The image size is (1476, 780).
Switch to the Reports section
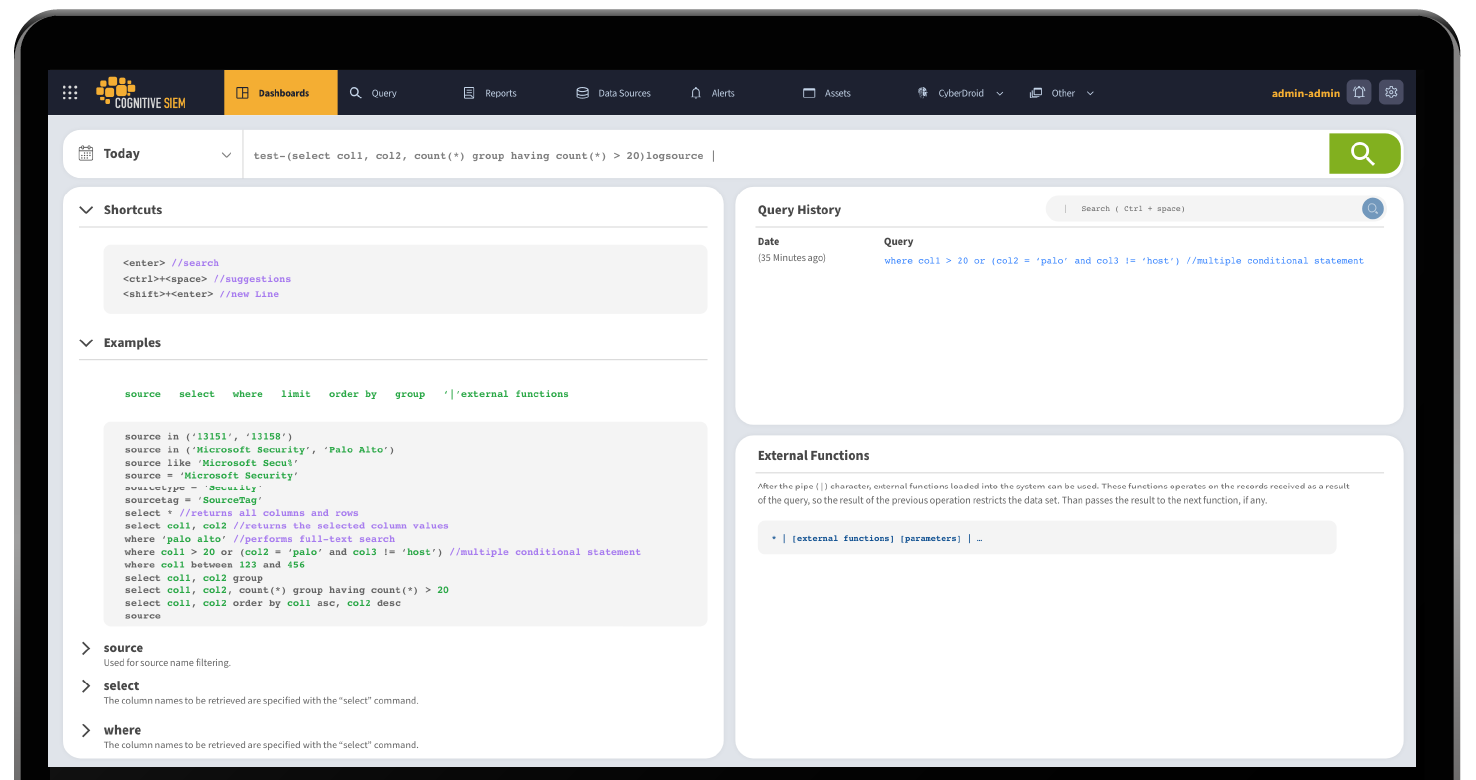(x=500, y=92)
